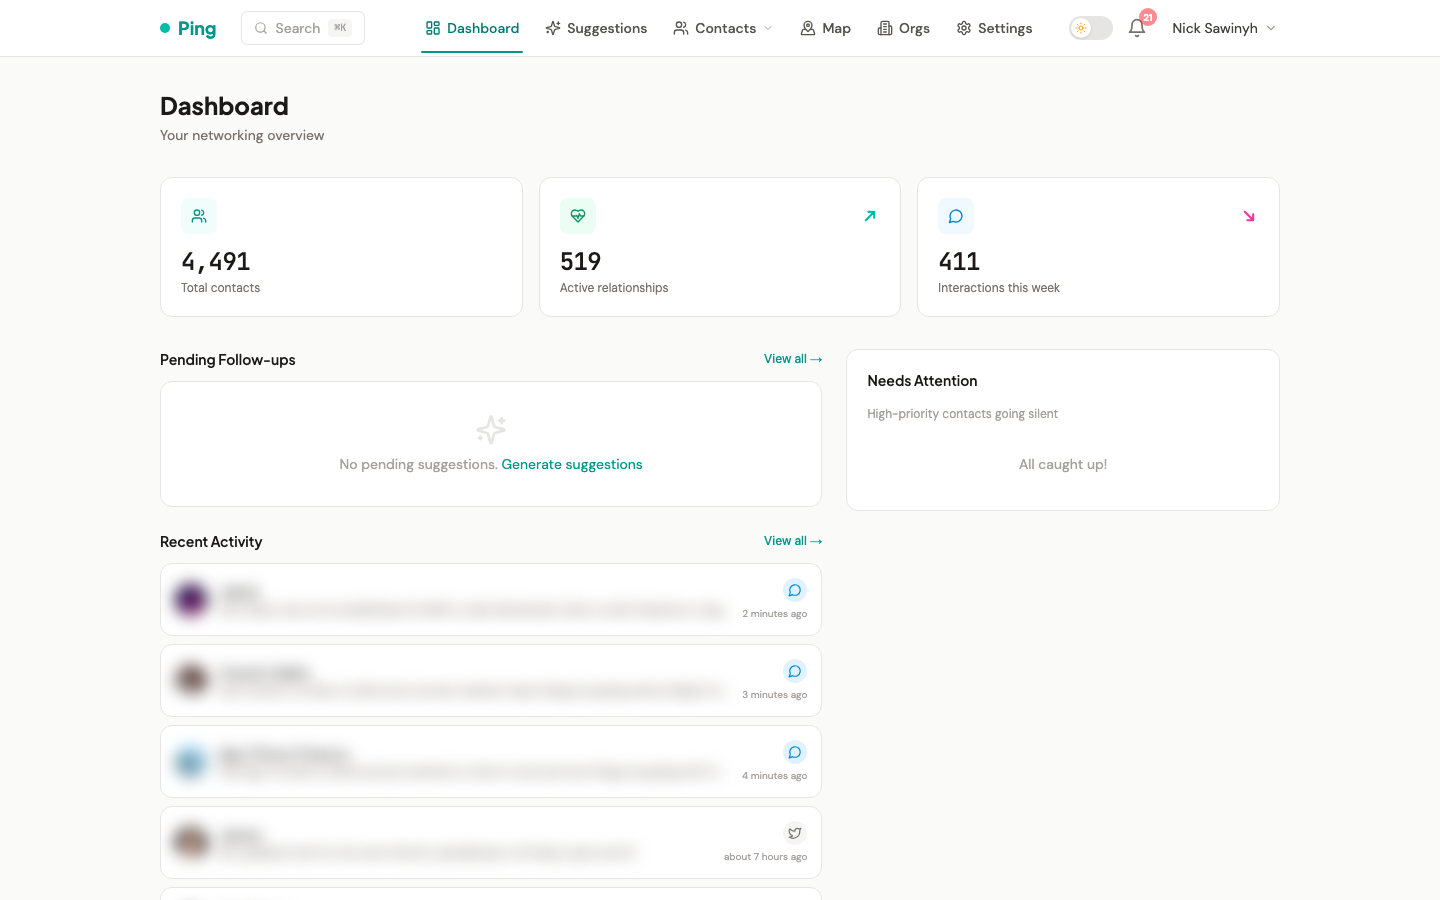This screenshot has height=900, width=1440.
Task: Open the 411 Interactions this week card
Action: click(1098, 247)
